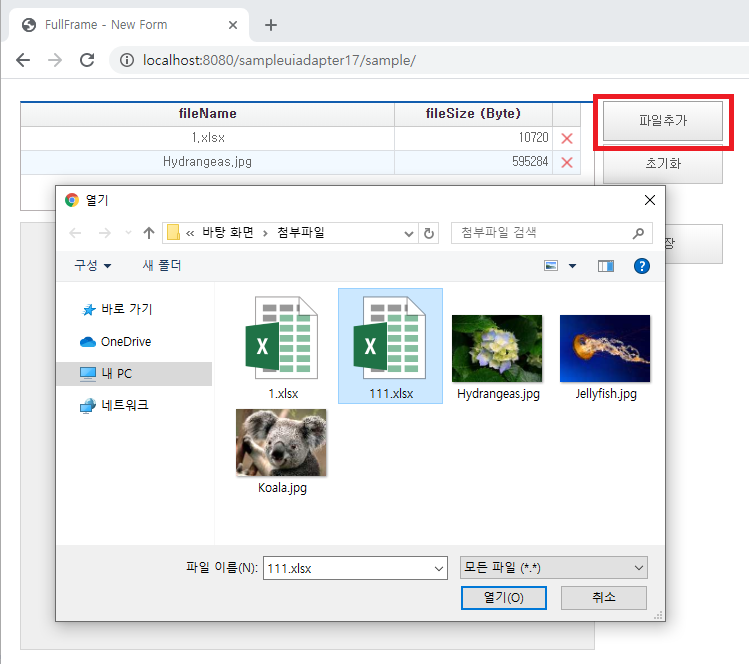
Task: Open the help icon in file dialog
Action: click(642, 266)
